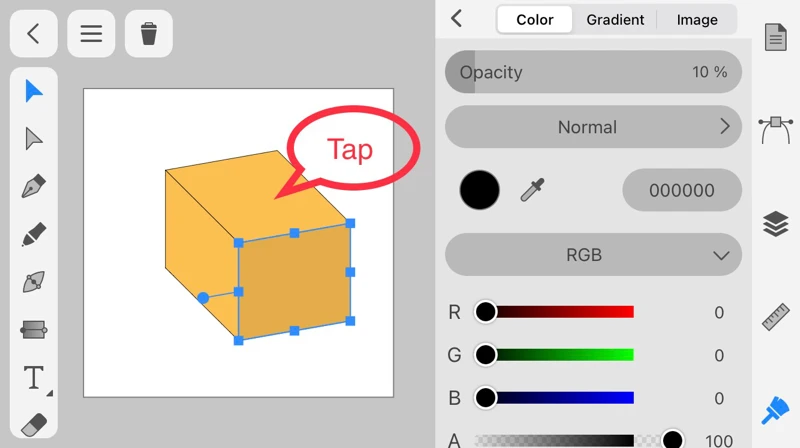The height and width of the screenshot is (448, 800).
Task: Go back from the Color panel
Action: pos(457,19)
